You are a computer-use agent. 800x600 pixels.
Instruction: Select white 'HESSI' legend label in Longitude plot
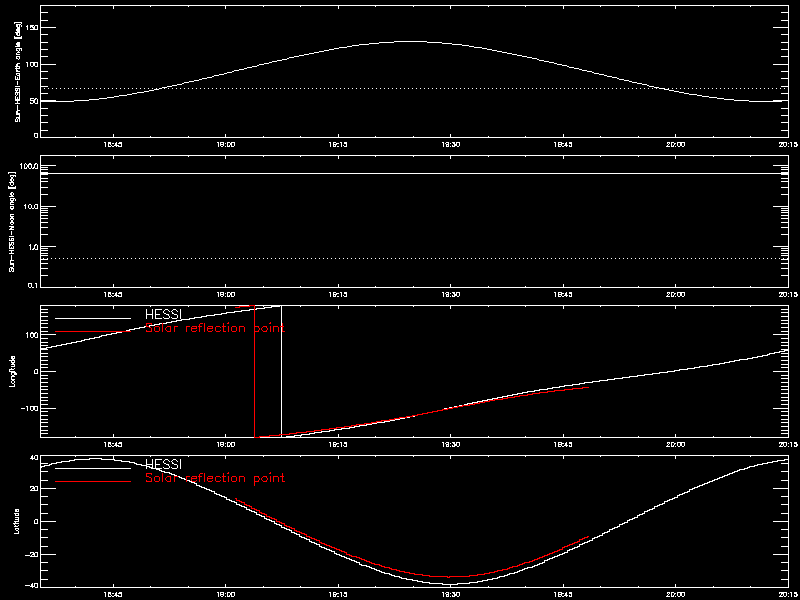pyautogui.click(x=163, y=312)
